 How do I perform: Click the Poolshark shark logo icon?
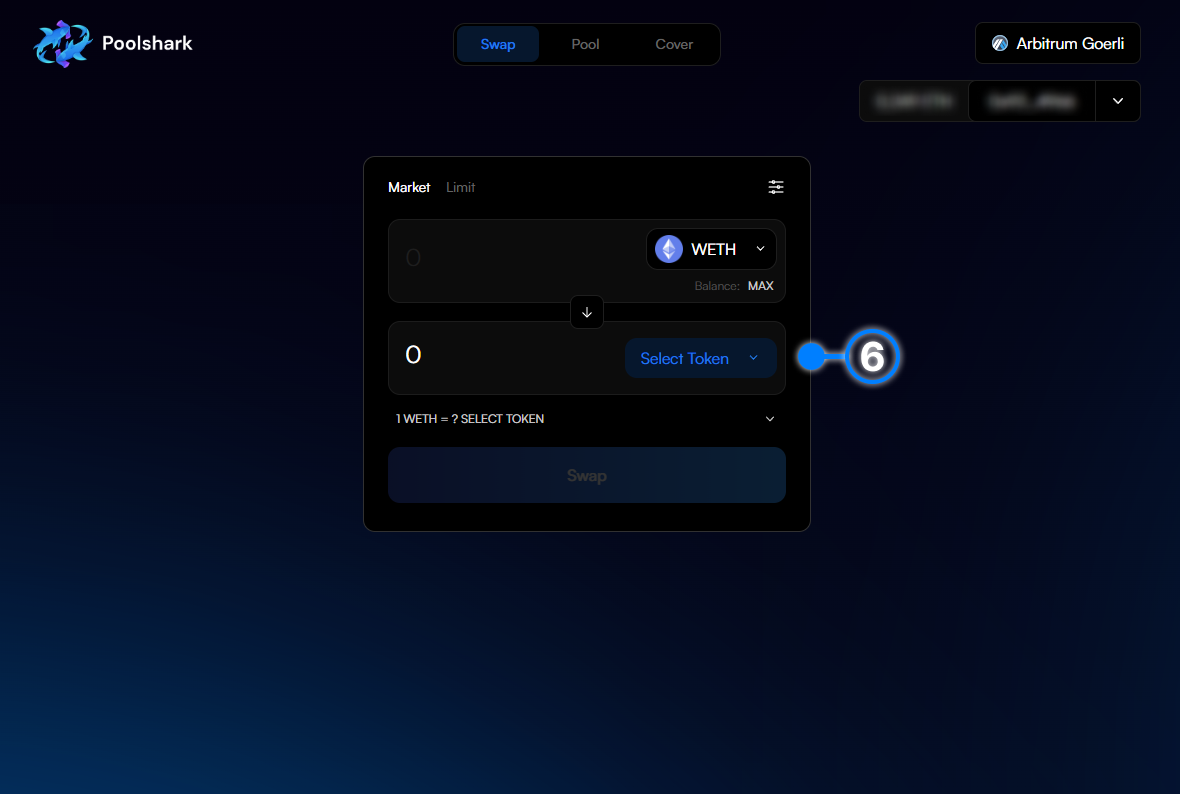[x=62, y=44]
